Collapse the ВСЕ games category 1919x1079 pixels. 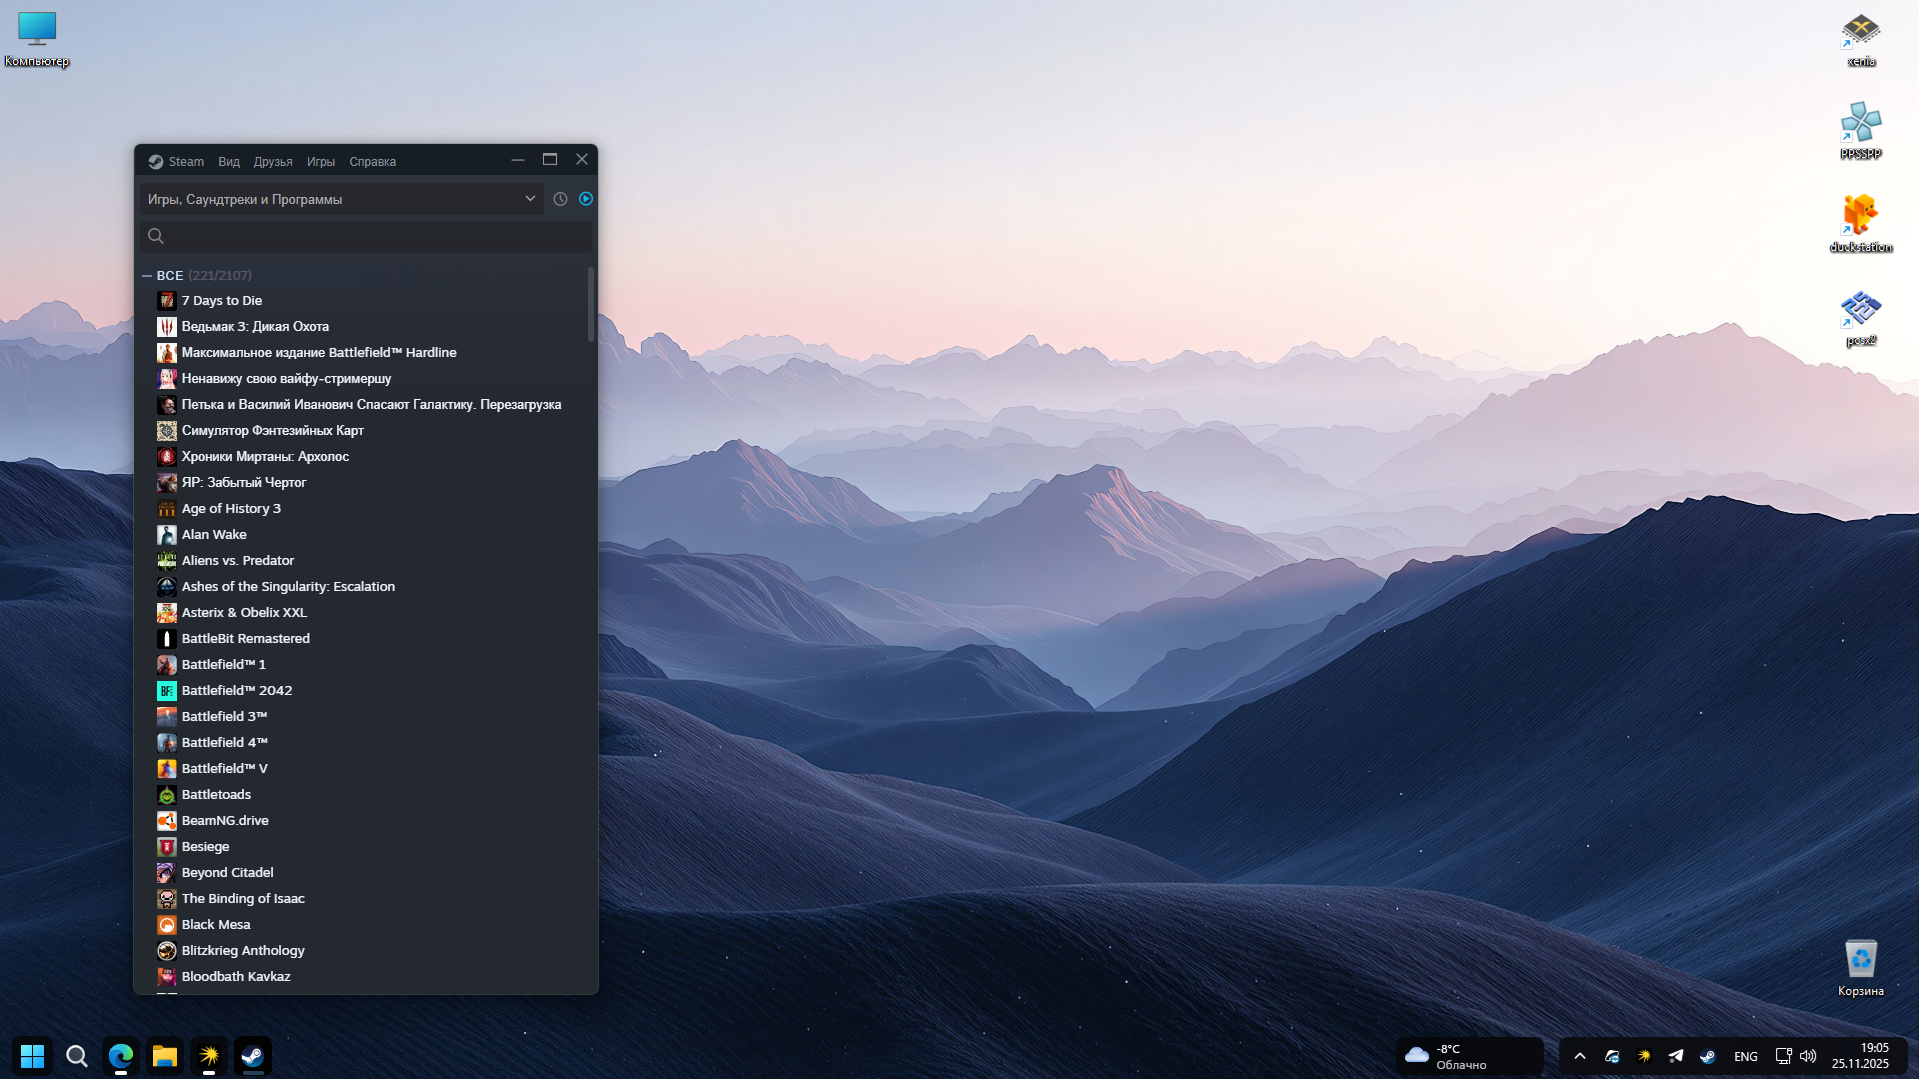pos(147,275)
